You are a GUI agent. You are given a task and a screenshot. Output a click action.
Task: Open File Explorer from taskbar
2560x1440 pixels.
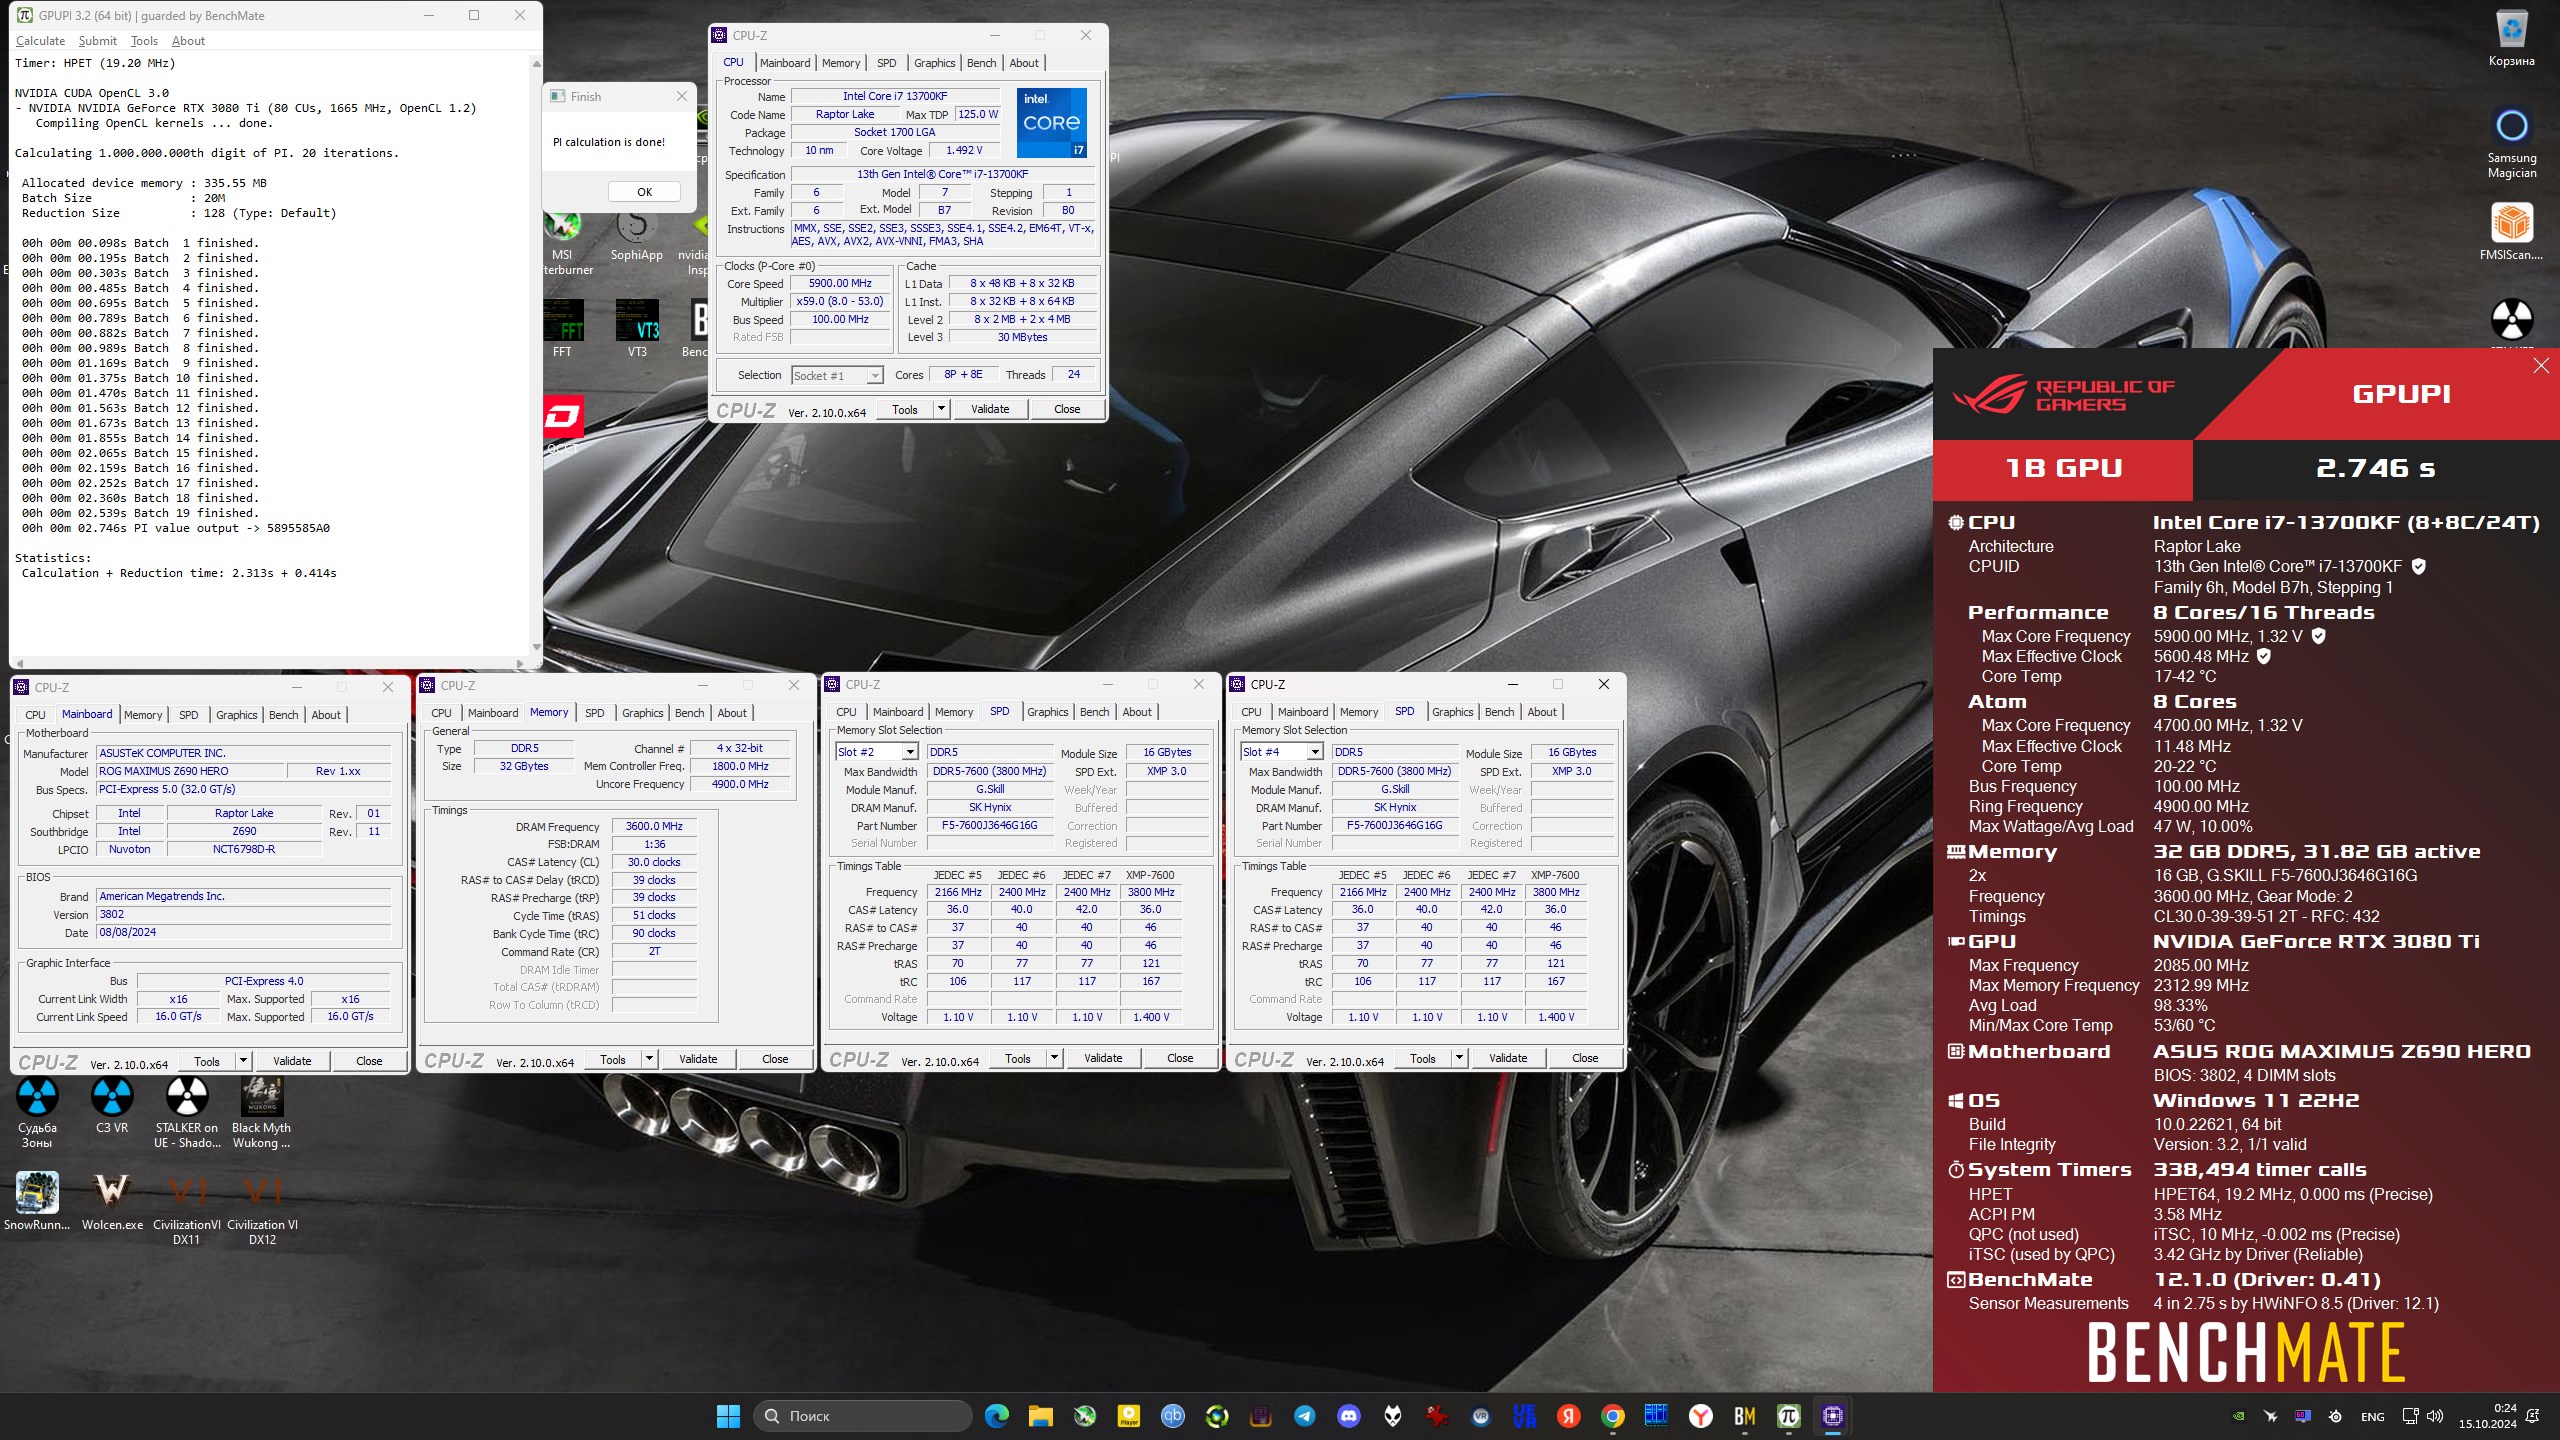click(1040, 1416)
